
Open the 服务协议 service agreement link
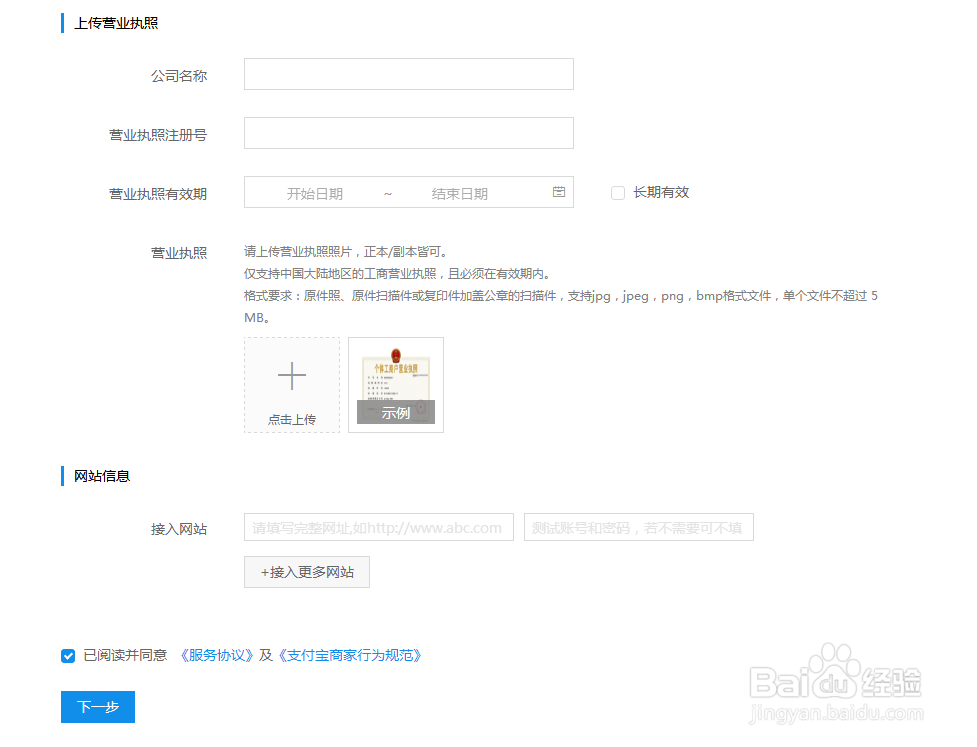click(x=216, y=656)
